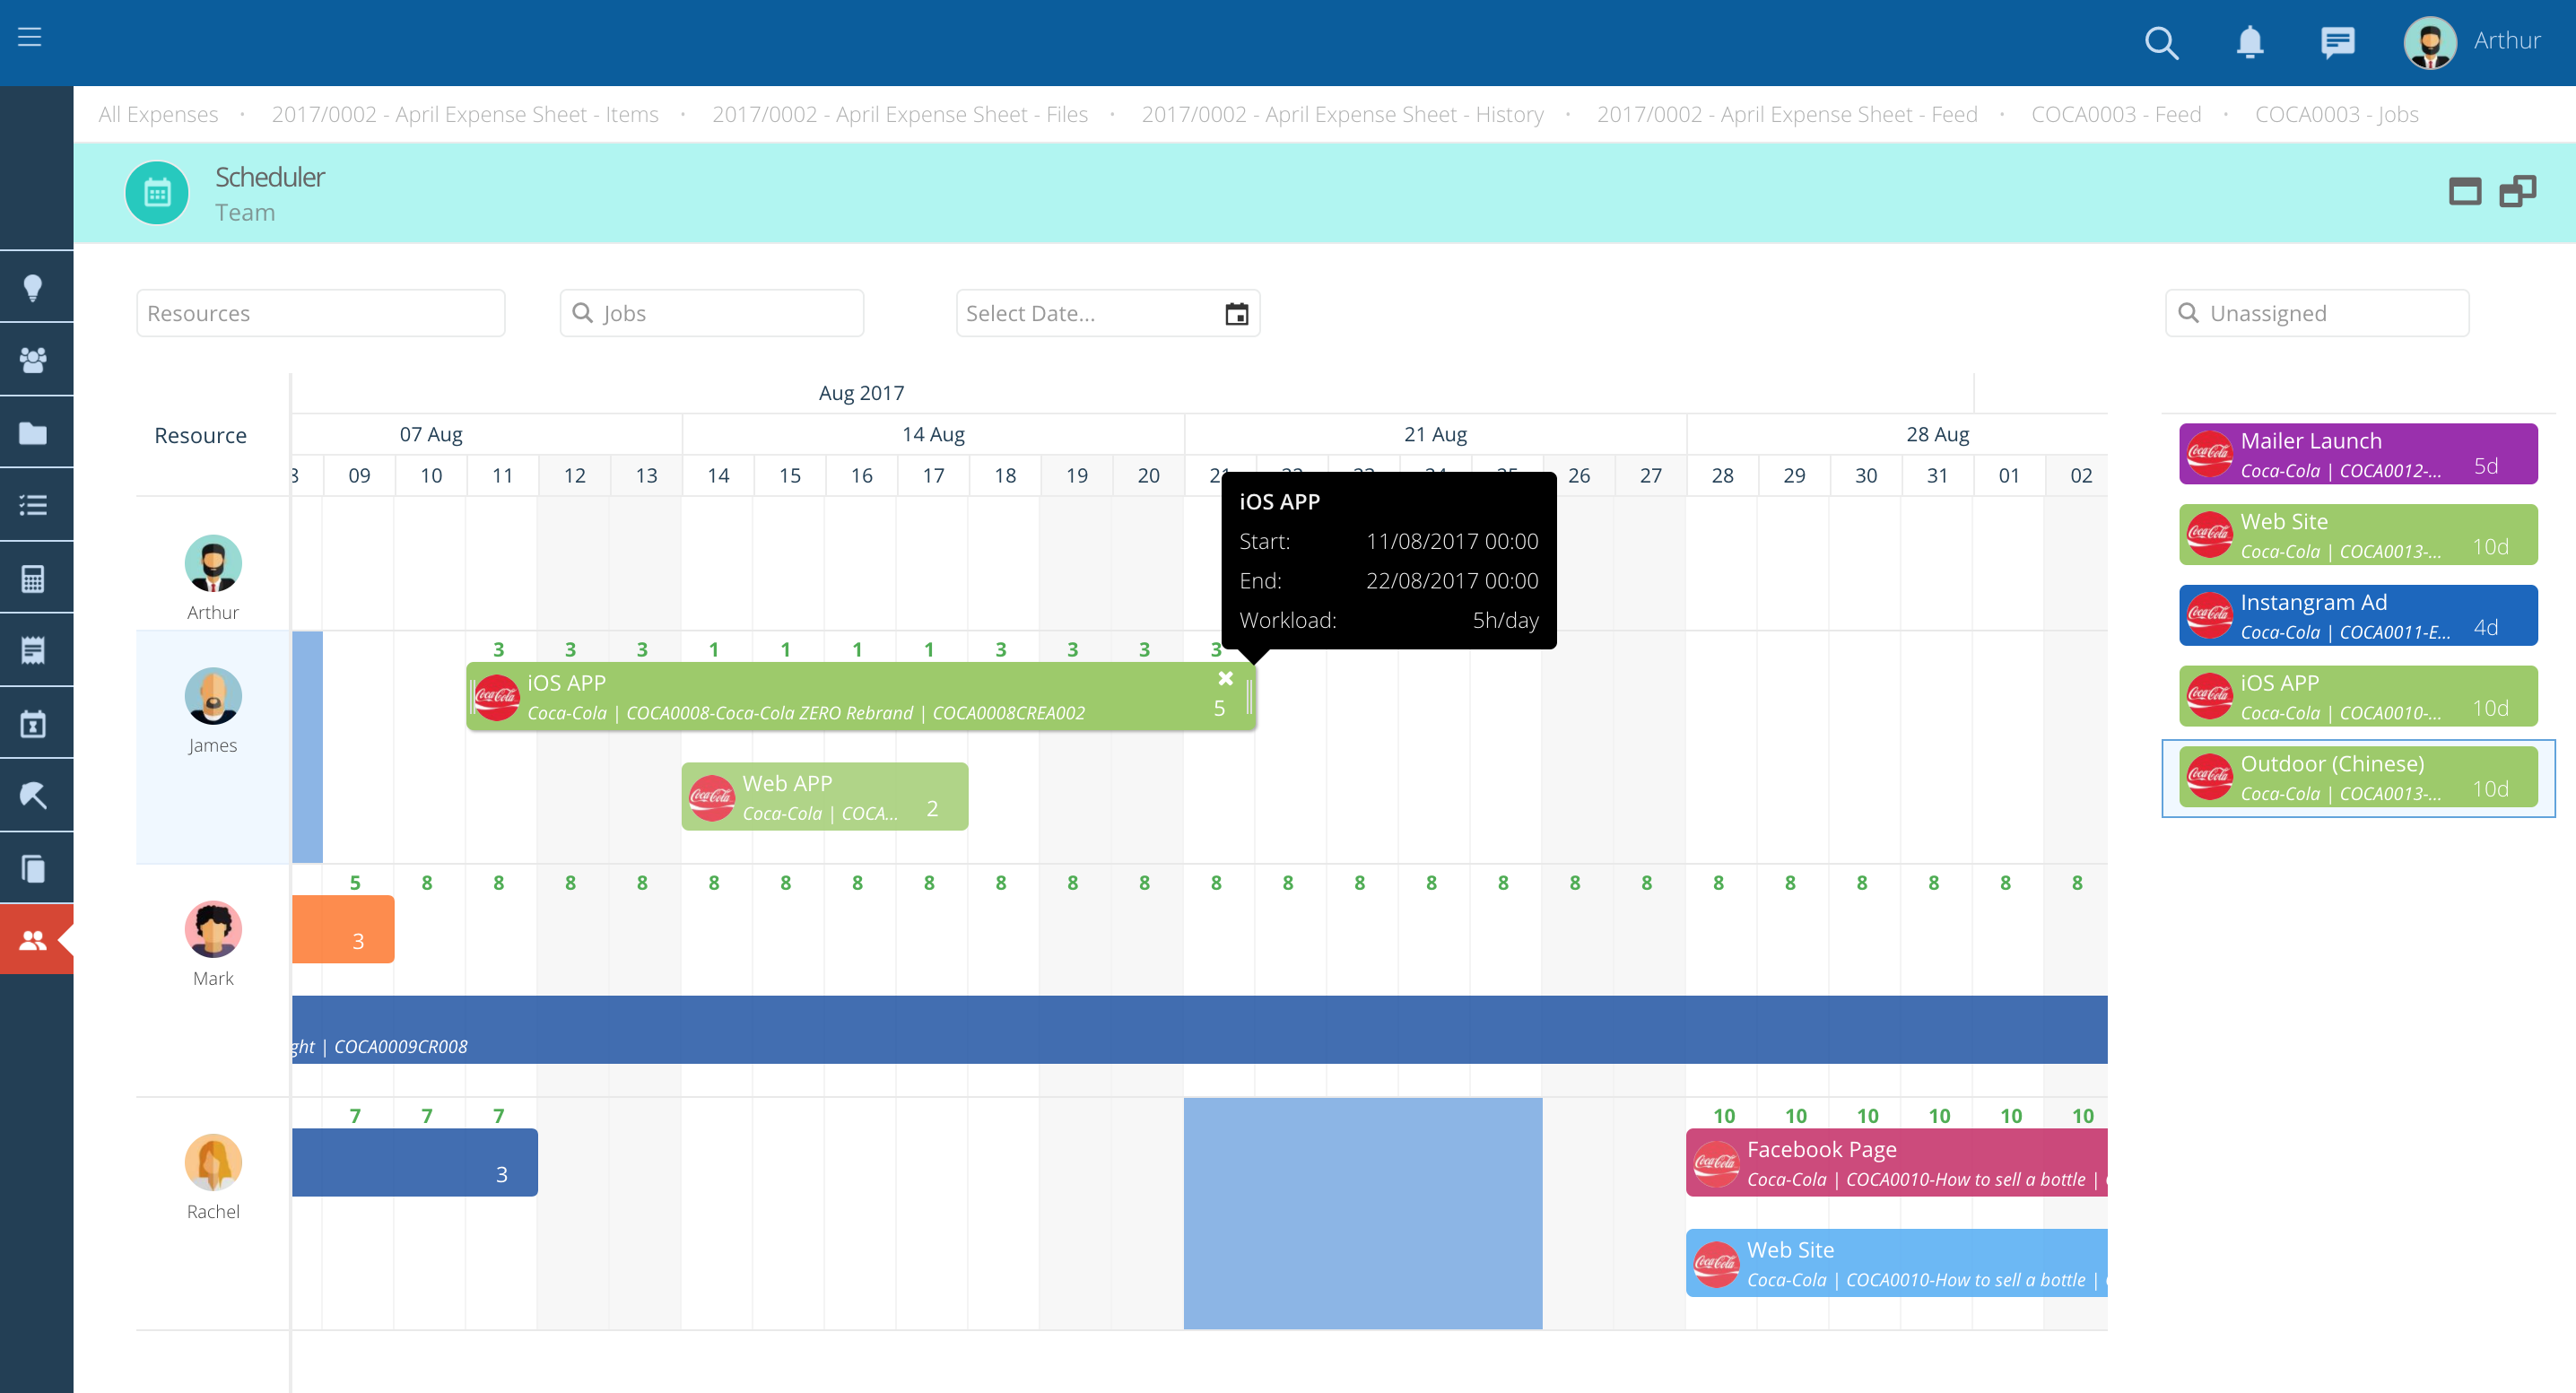Select the Mailer Launch unassigned job
Image resolution: width=2576 pixels, height=1393 pixels.
[x=2357, y=454]
